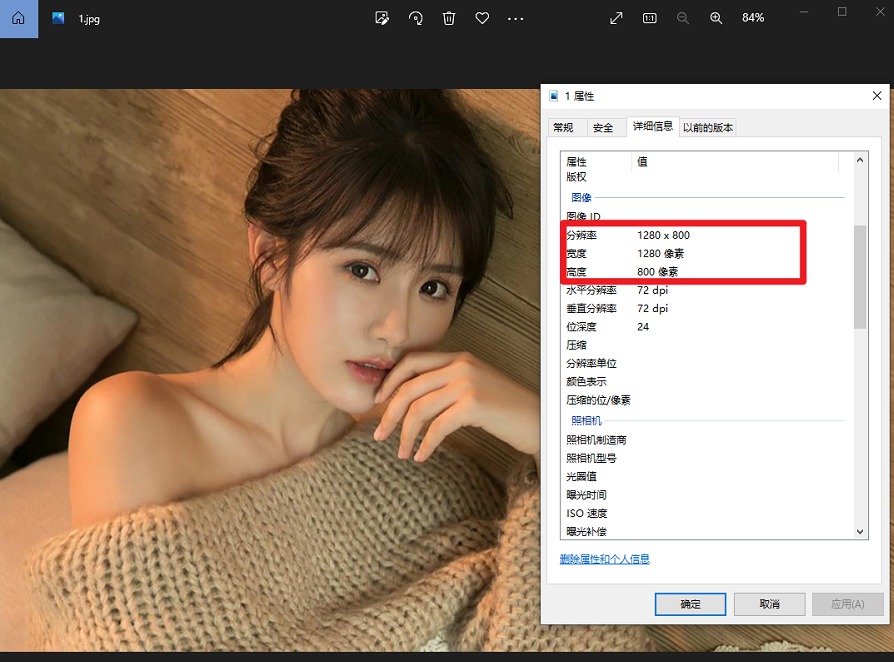Image resolution: width=894 pixels, height=662 pixels.
Task: Select the 详细信息 tab
Action: tap(653, 126)
